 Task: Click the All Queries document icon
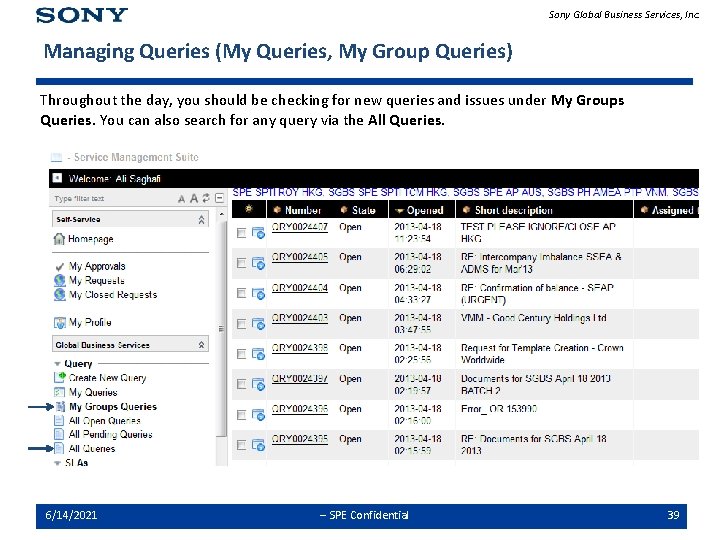59,448
